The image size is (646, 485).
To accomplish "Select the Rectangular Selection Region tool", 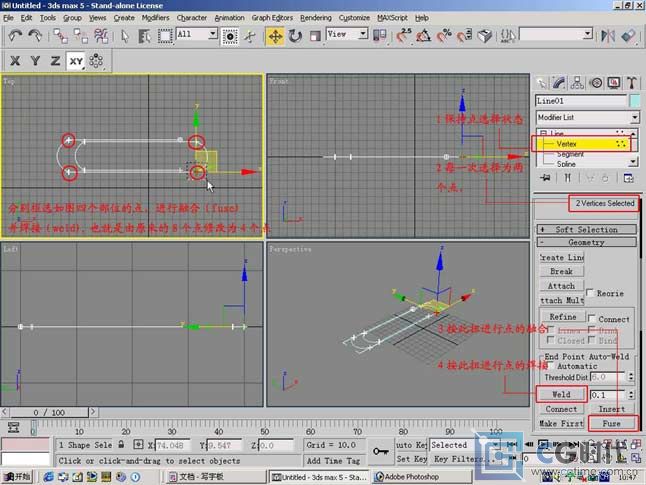I will 165,36.
